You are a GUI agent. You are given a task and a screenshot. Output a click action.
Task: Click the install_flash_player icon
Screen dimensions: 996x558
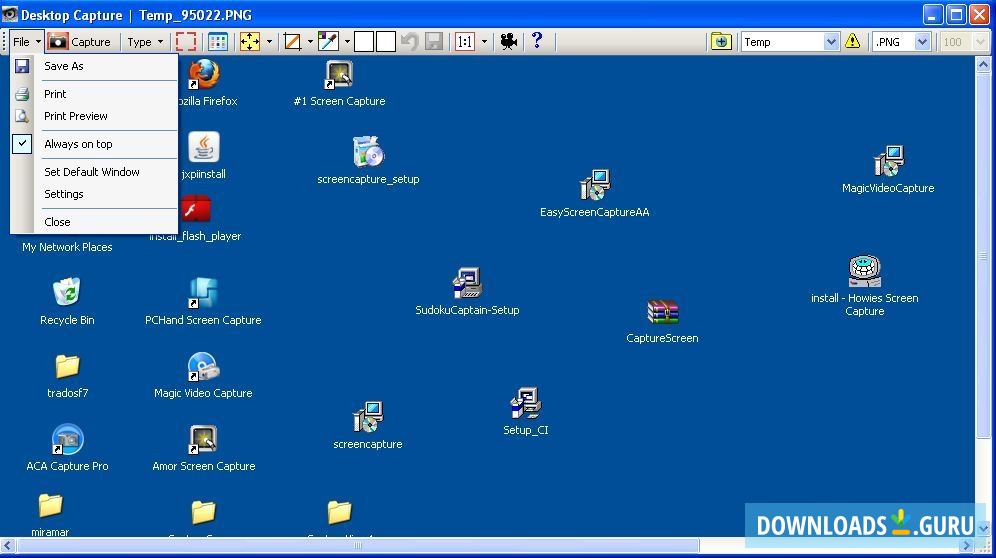click(x=195, y=208)
